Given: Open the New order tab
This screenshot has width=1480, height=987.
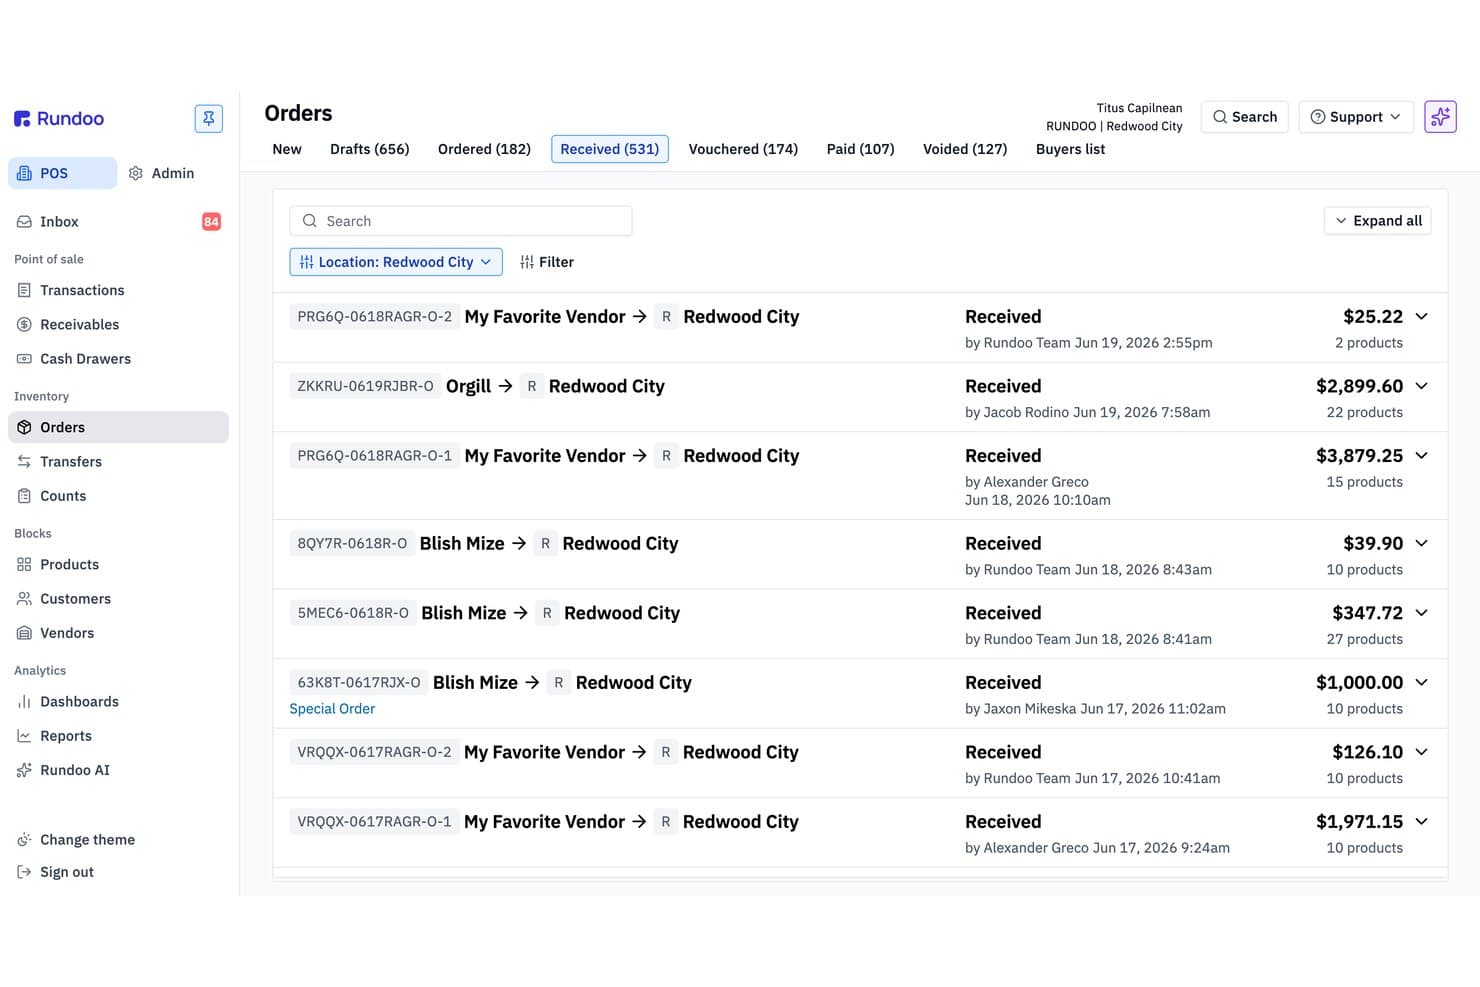Looking at the screenshot, I should click(287, 149).
